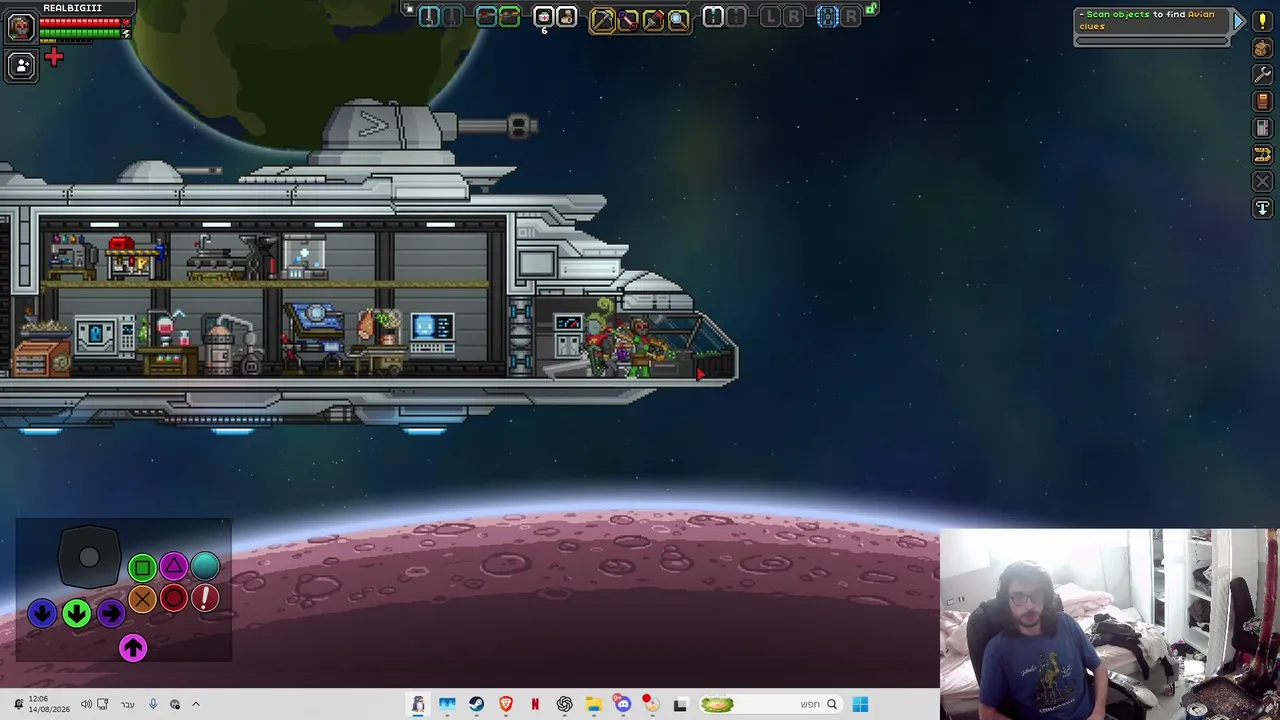Click the magenta up arrow overlay button

pos(133,648)
